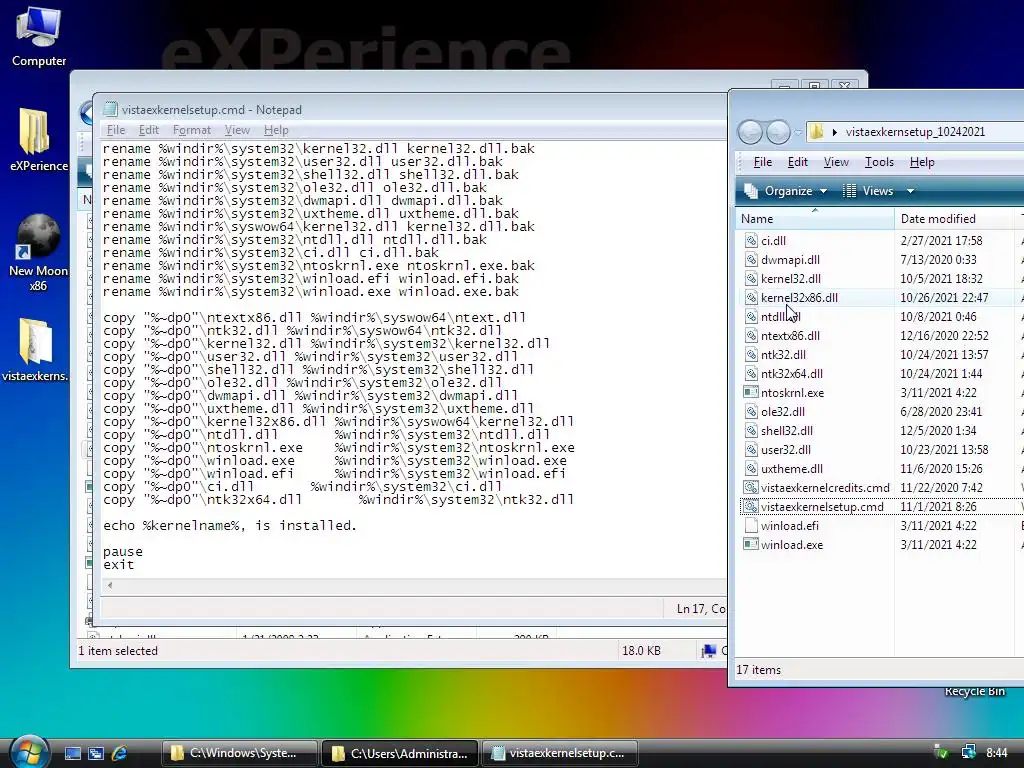This screenshot has height=768, width=1024.
Task: Sort by Name column header
Action: coord(814,219)
